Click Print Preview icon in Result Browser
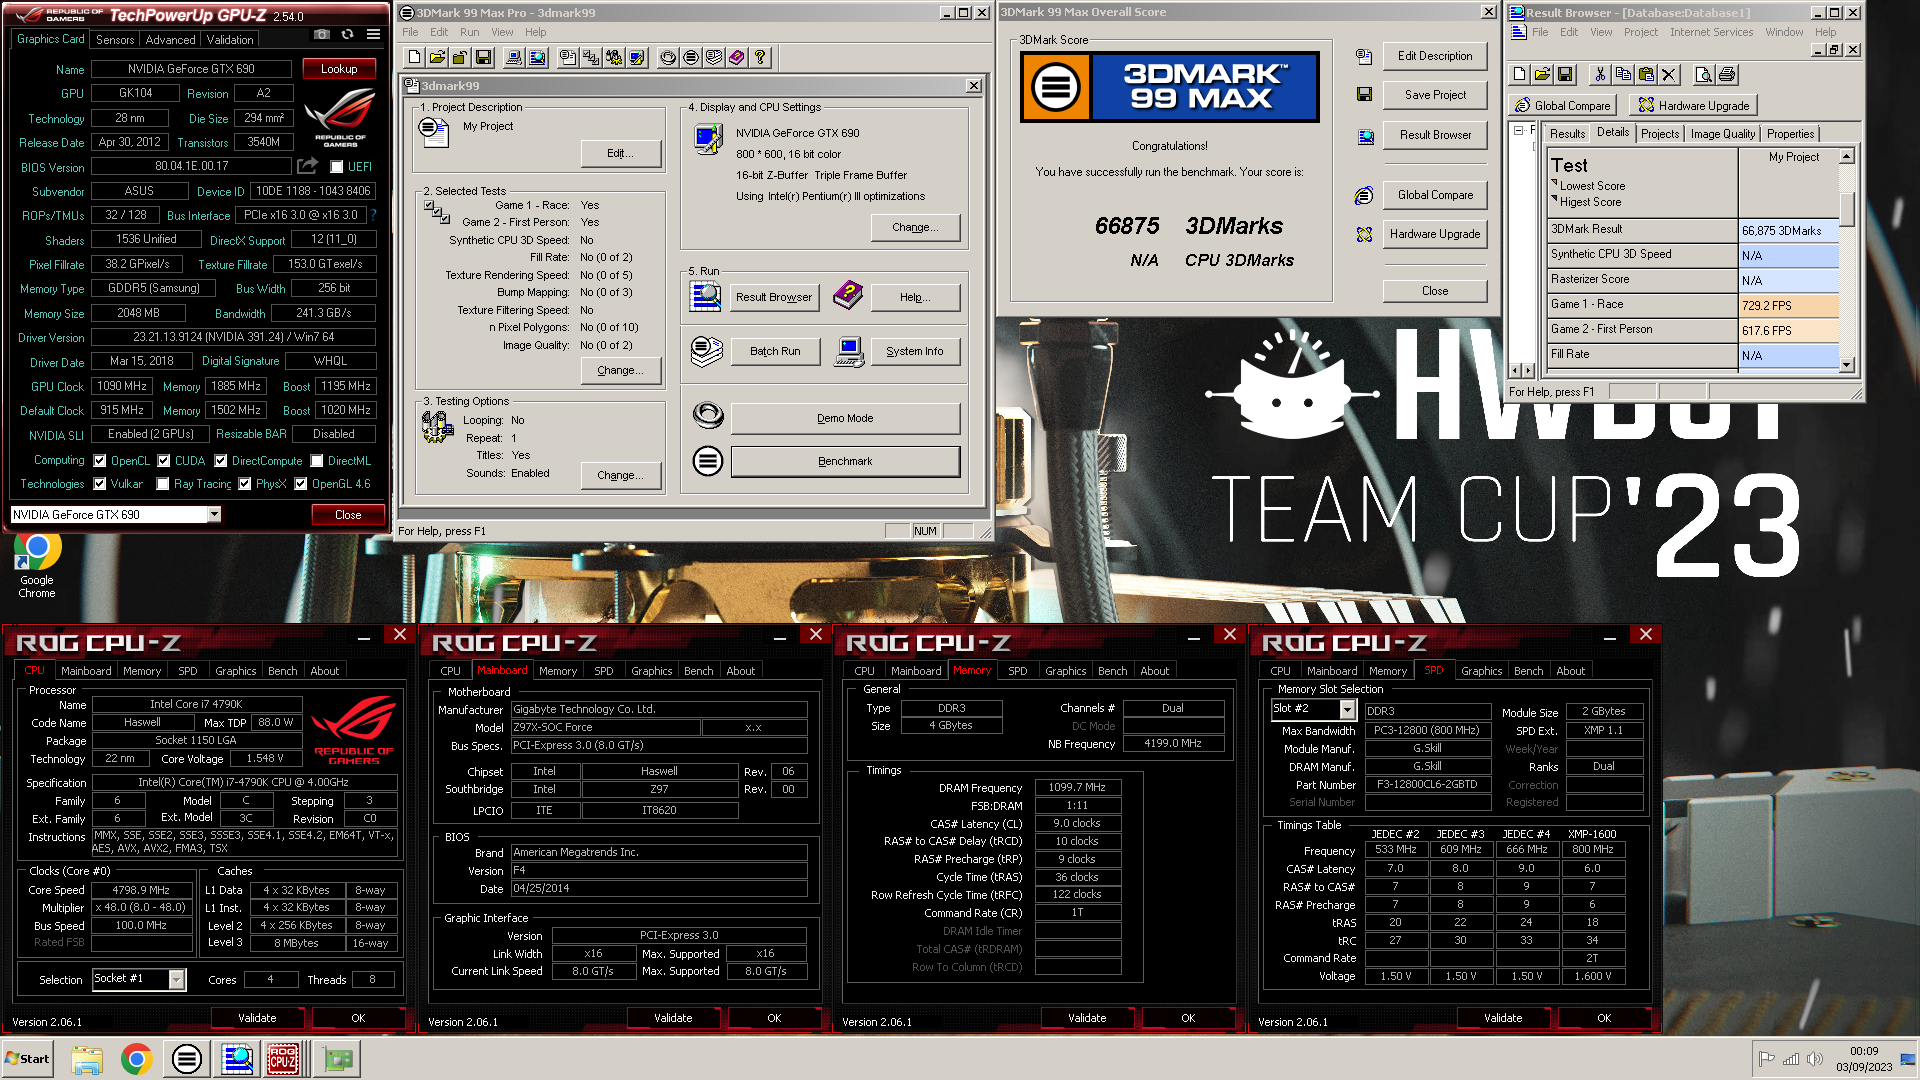Image resolution: width=1920 pixels, height=1080 pixels. [x=1704, y=74]
